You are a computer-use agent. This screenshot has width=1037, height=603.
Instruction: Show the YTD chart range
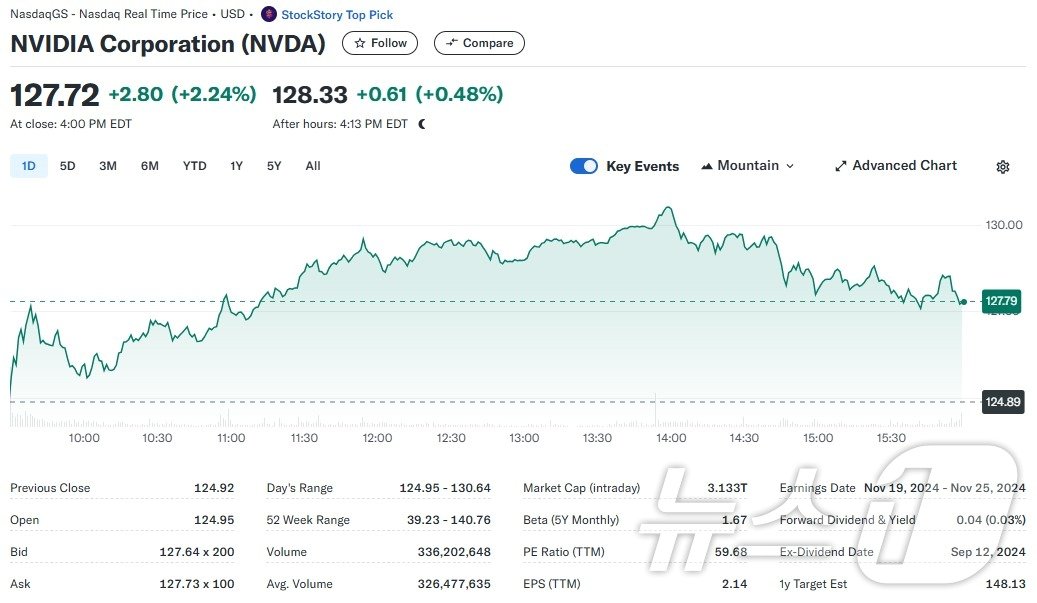194,166
